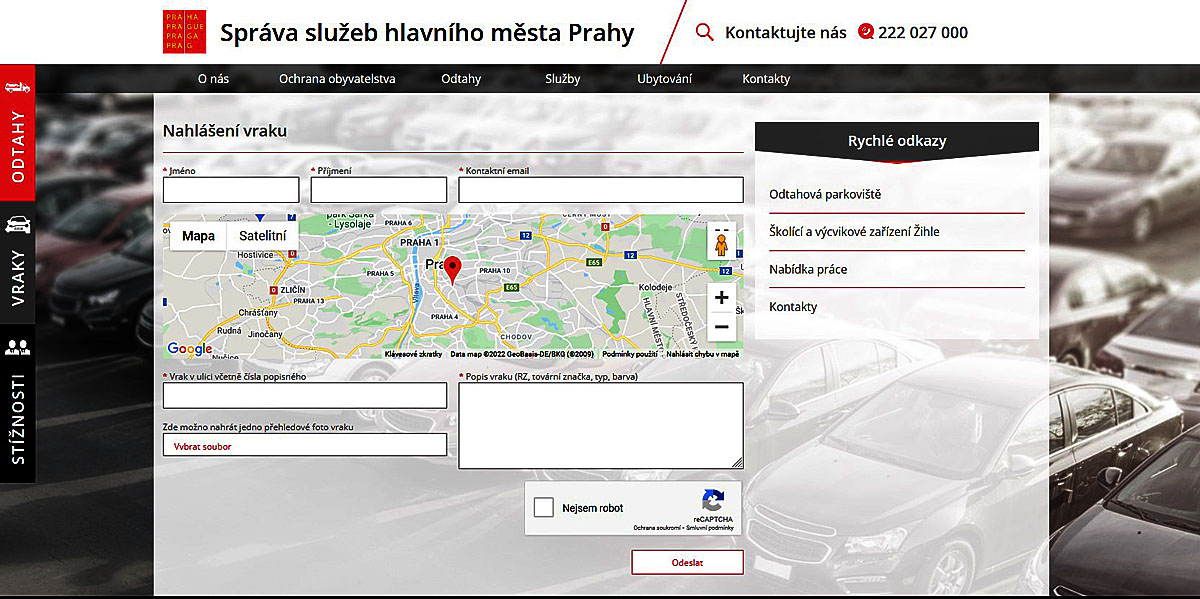Click the Praha red logo

(x=184, y=32)
